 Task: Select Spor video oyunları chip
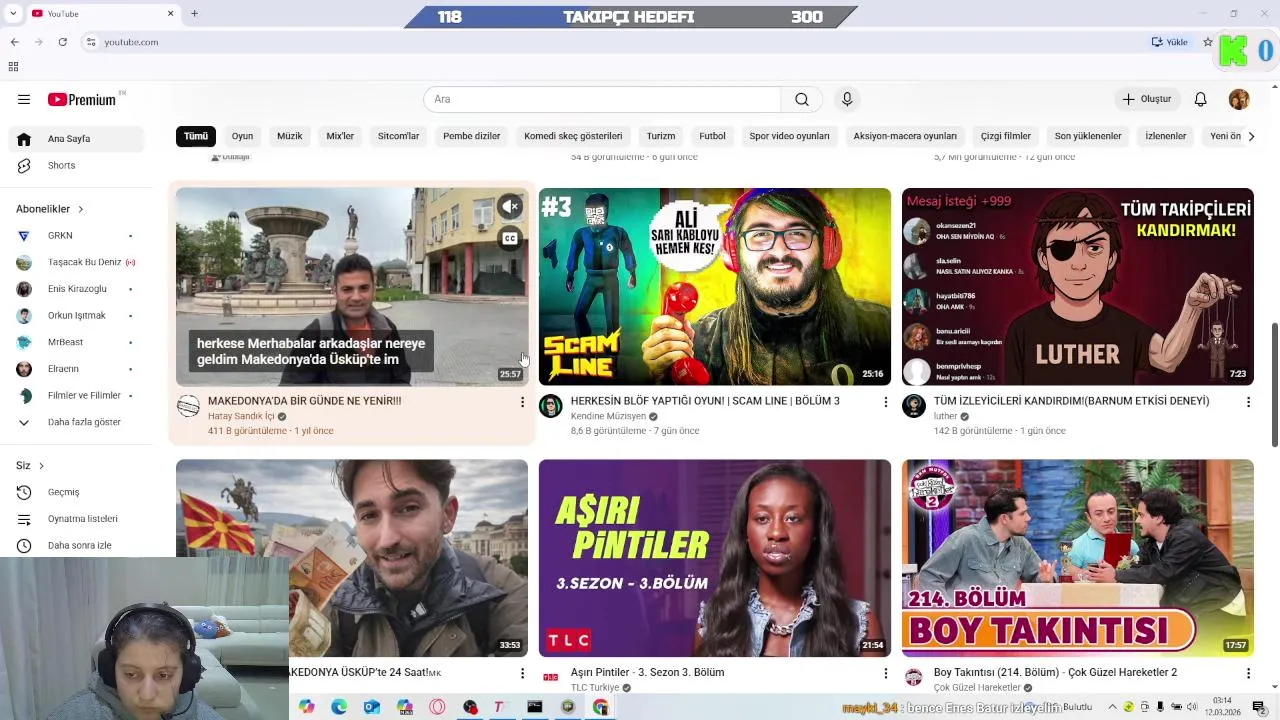pyautogui.click(x=790, y=136)
